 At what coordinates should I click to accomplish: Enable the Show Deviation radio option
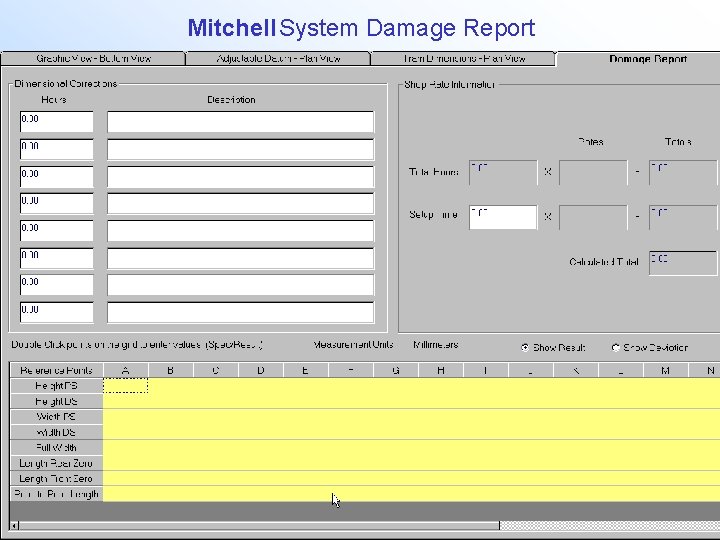[616, 348]
